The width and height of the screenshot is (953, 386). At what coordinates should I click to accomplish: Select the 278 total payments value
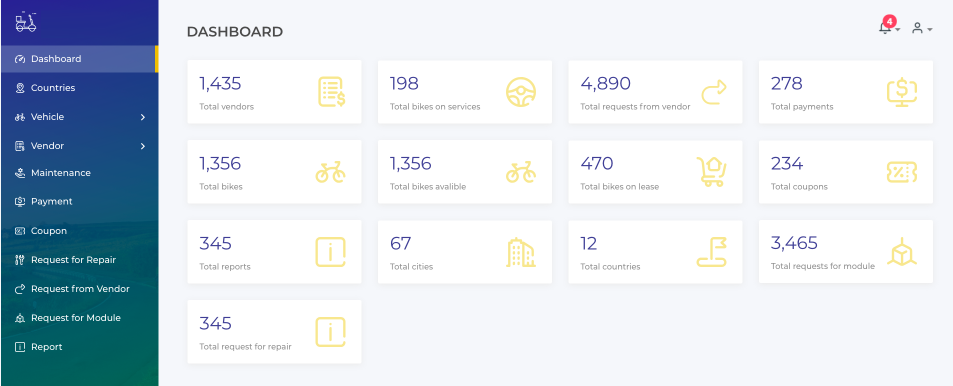tap(786, 83)
